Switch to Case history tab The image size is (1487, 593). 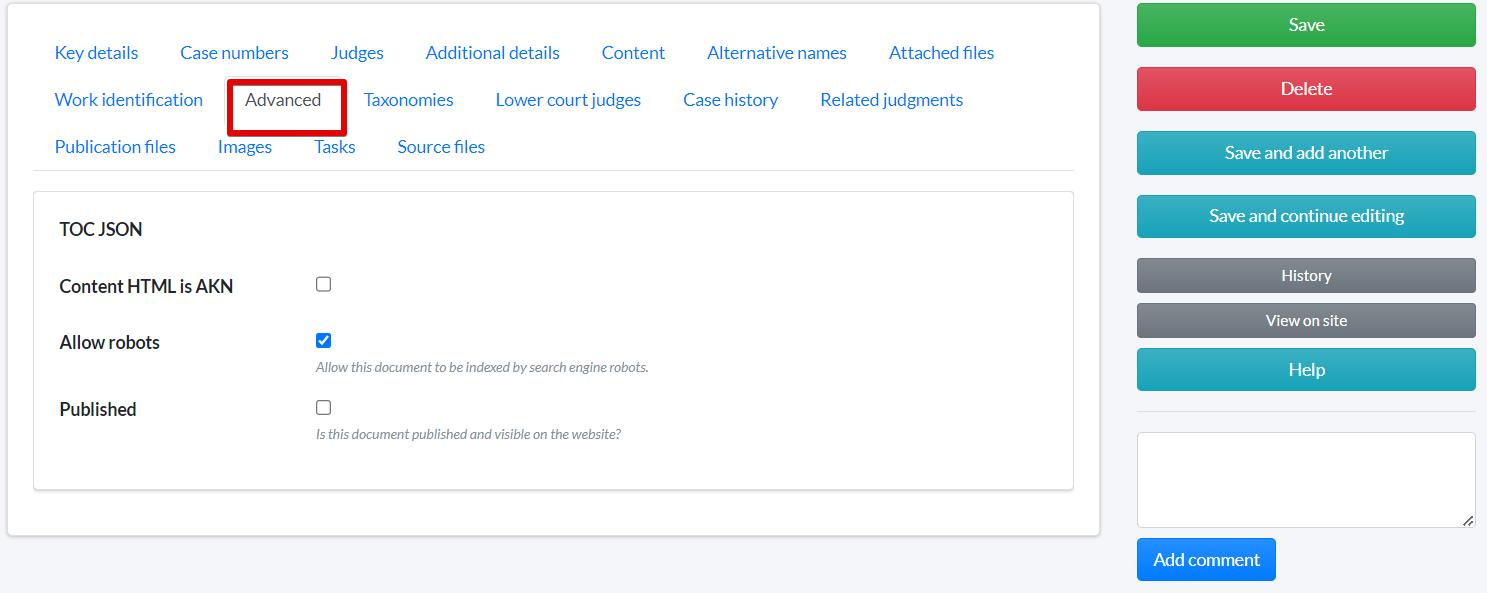point(730,100)
